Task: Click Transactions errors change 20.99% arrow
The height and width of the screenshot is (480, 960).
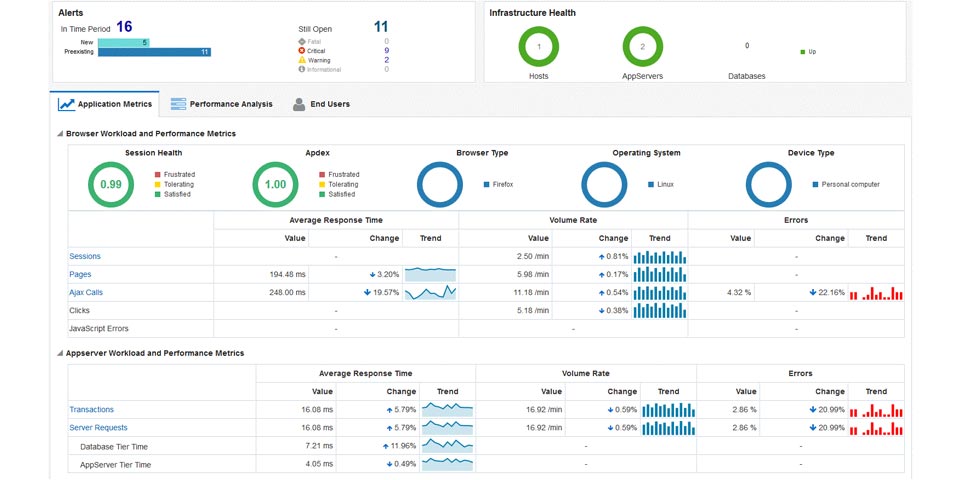Action: [x=812, y=410]
